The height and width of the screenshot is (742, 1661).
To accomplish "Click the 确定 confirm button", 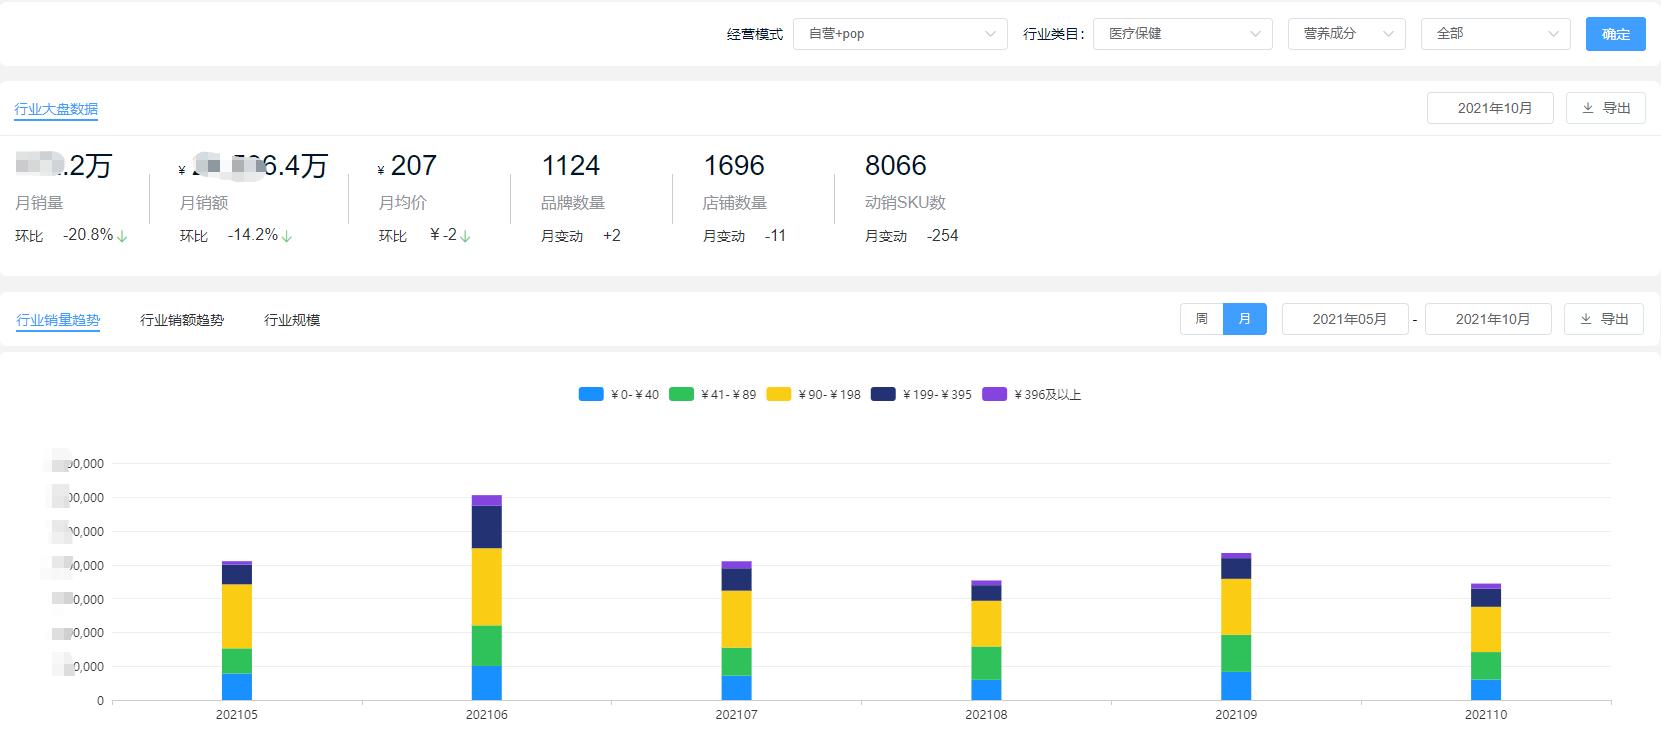I will click(x=1615, y=34).
